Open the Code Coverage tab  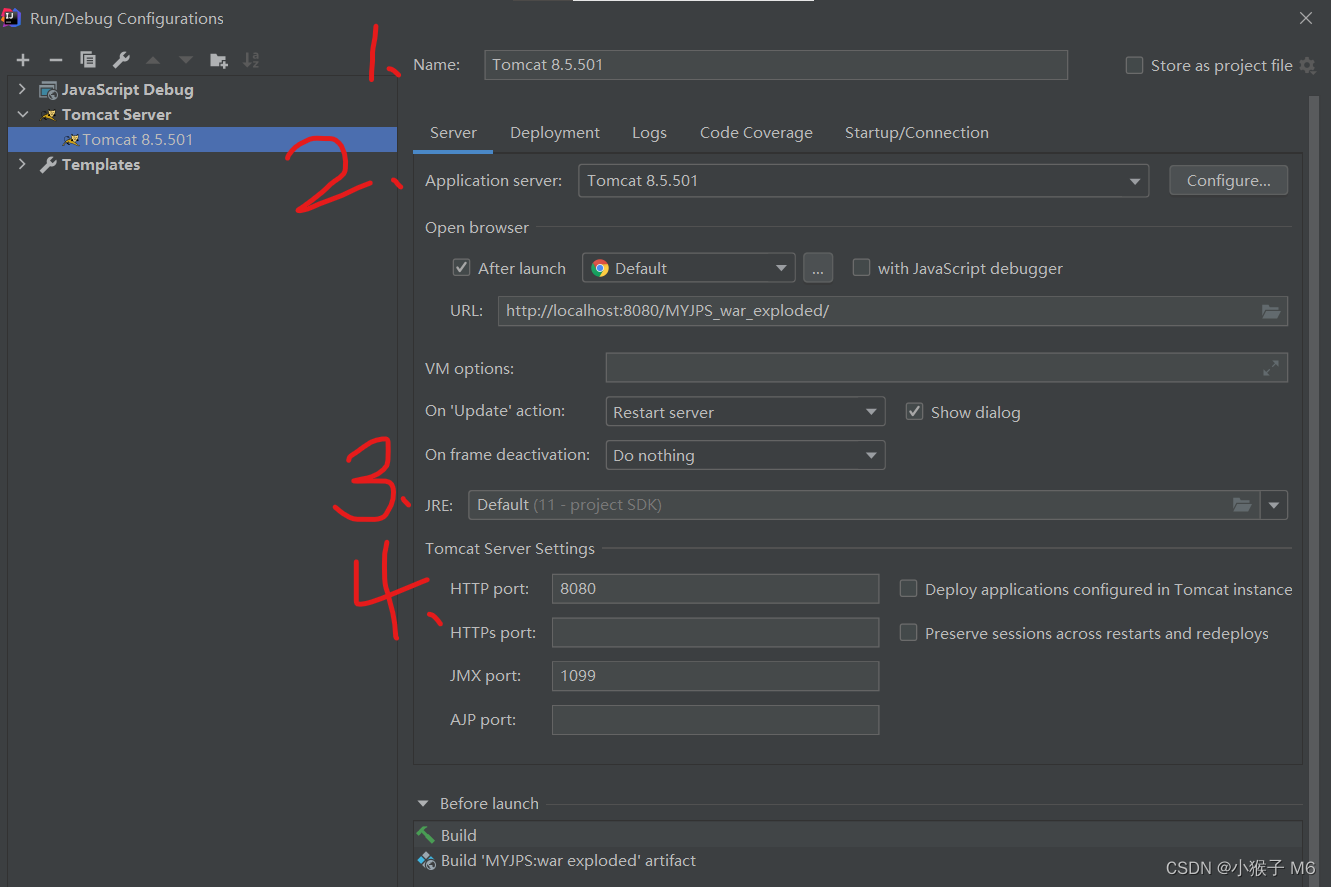(x=756, y=133)
